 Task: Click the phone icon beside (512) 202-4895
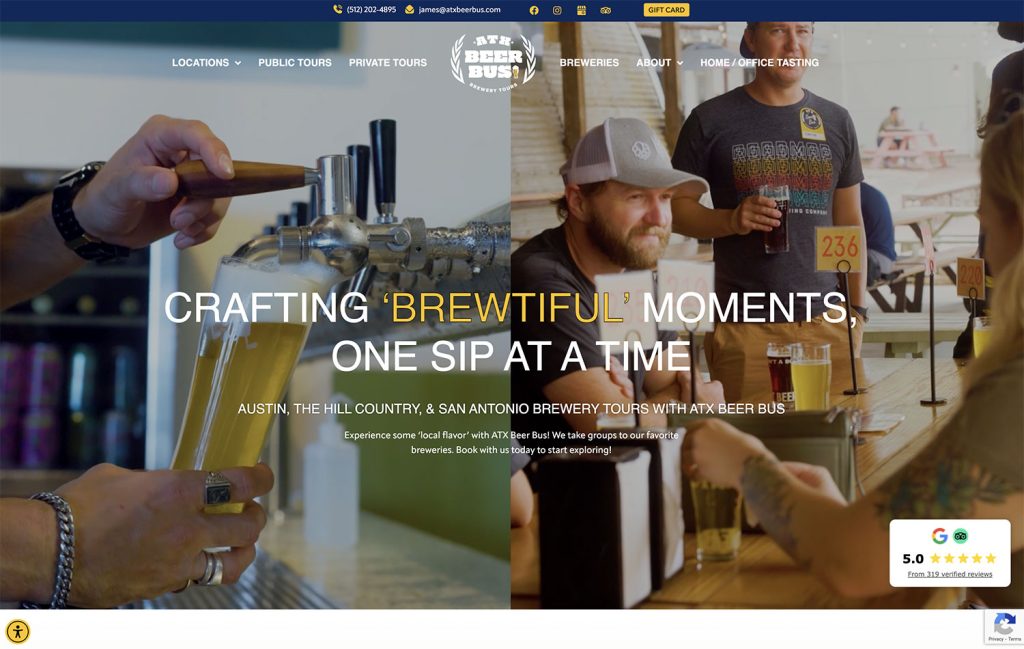pos(338,9)
